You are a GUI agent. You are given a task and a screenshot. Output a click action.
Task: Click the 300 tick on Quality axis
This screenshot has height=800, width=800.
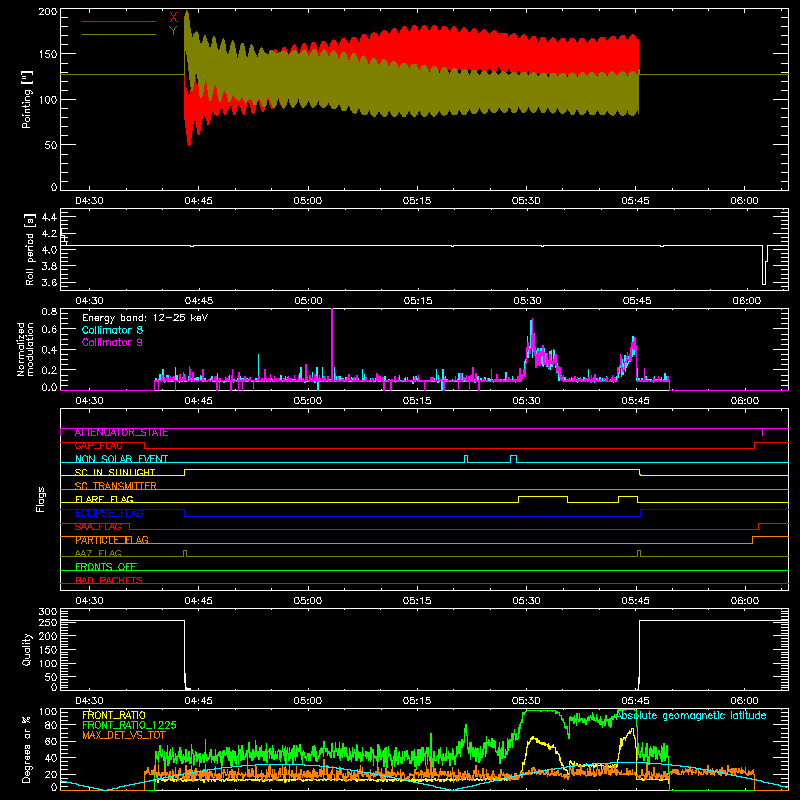[x=47, y=612]
